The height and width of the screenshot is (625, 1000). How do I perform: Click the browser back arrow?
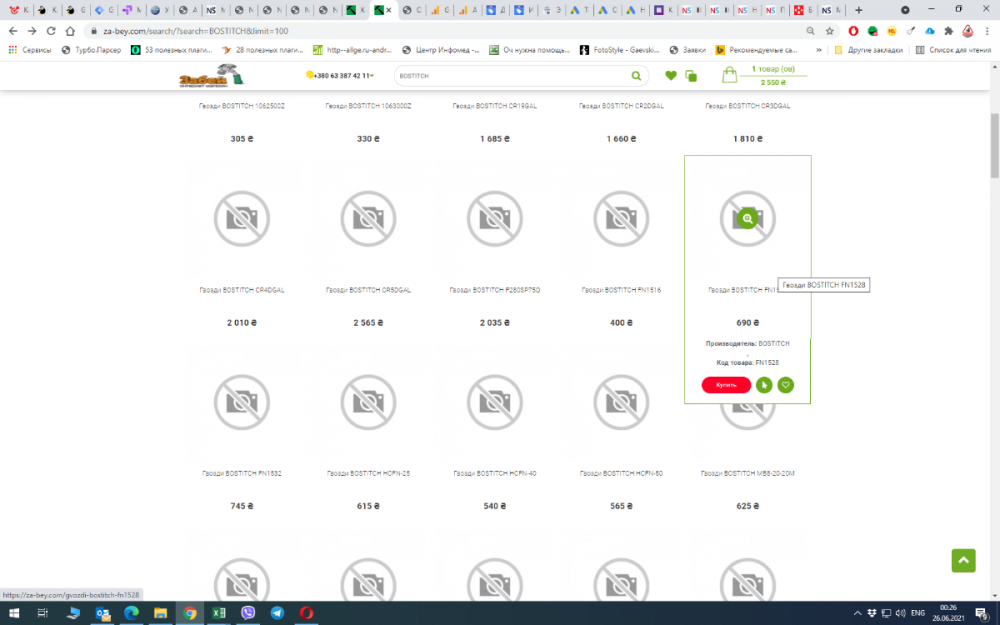pyautogui.click(x=13, y=31)
